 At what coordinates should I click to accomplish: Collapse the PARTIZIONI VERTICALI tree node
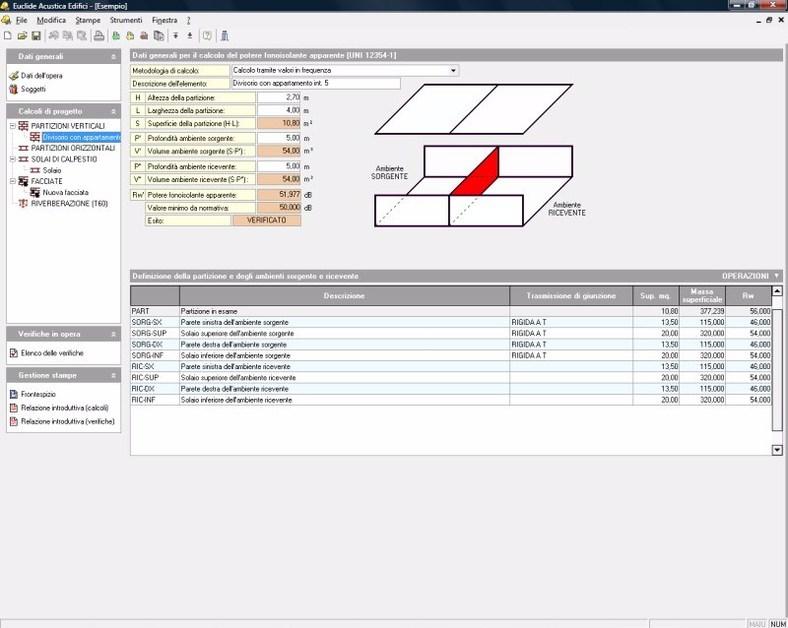coord(12,126)
